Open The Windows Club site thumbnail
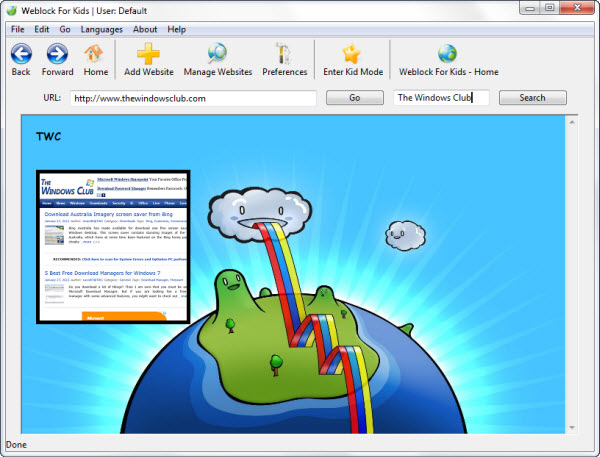This screenshot has width=600, height=457. (113, 247)
